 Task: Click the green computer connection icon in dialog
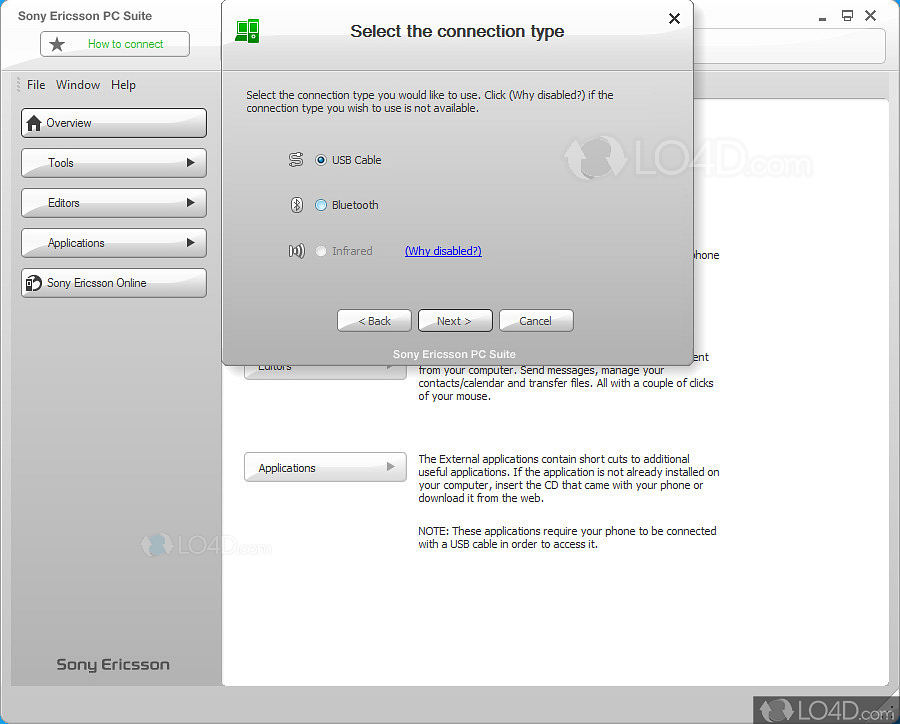tap(247, 31)
